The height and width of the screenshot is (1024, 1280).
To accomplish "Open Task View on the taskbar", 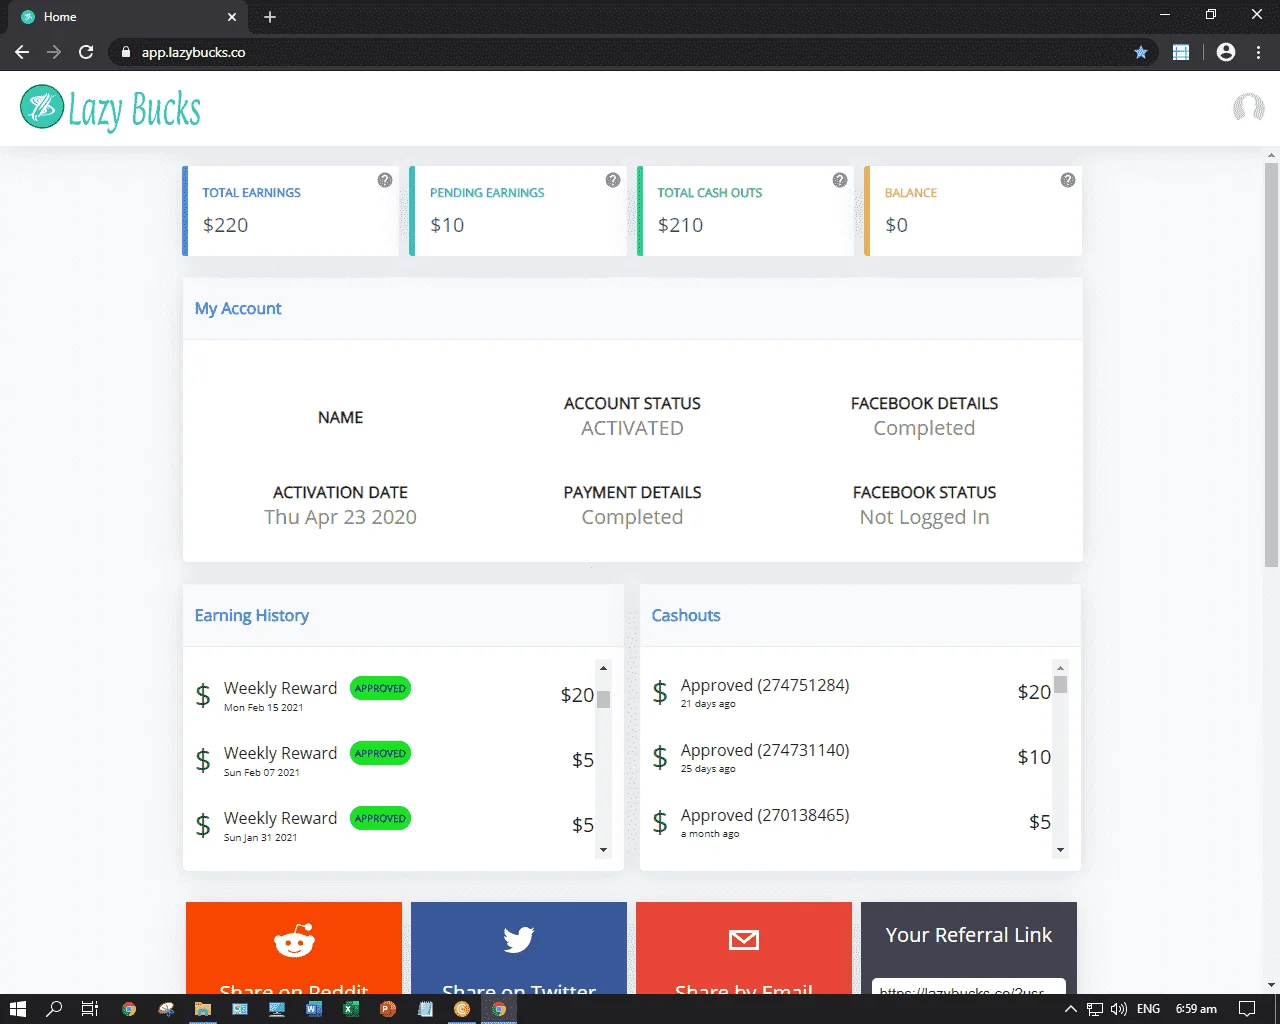I will click(90, 1009).
